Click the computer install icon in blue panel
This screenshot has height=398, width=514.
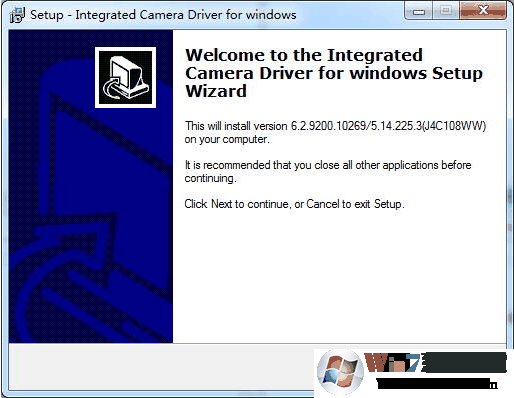click(125, 77)
